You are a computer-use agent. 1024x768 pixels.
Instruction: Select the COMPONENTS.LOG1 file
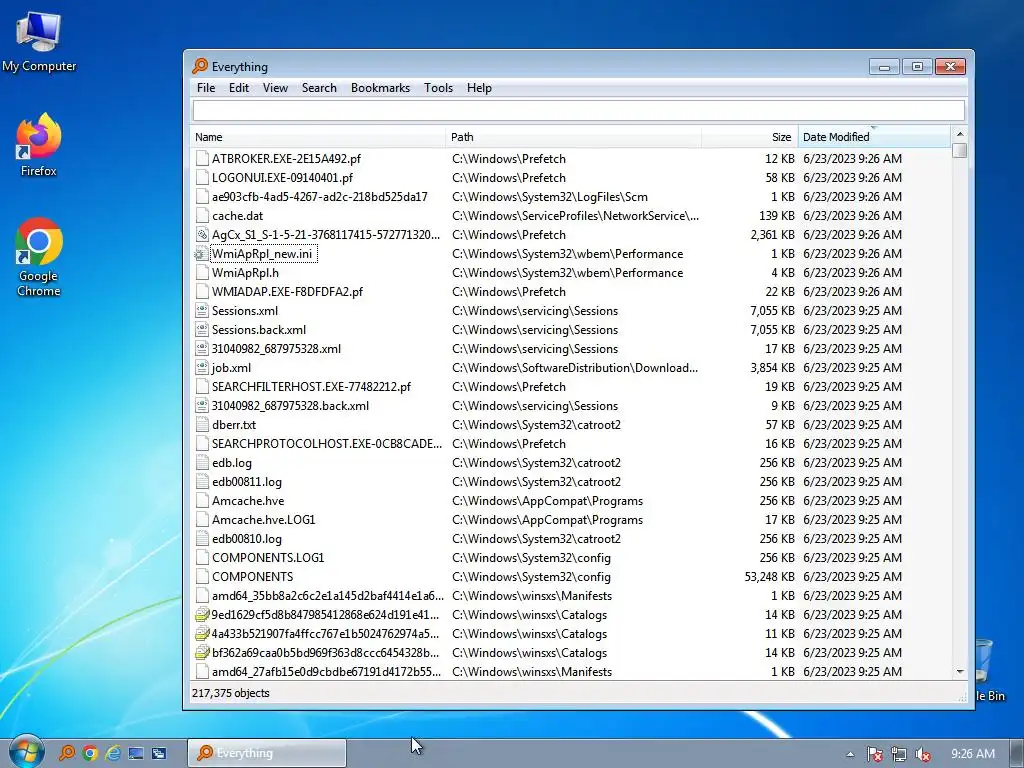coord(268,558)
